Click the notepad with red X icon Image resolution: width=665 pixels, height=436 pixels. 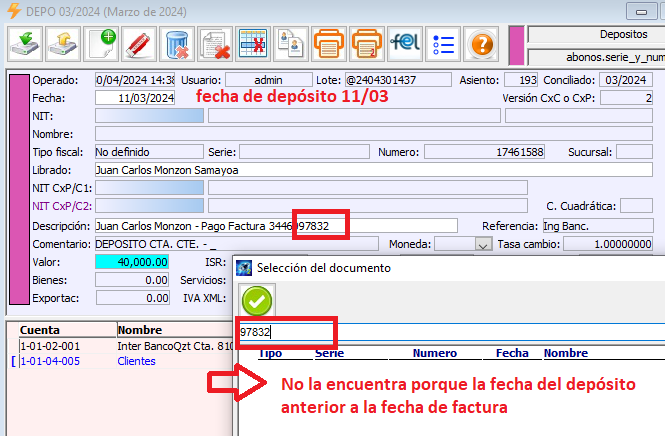point(215,45)
